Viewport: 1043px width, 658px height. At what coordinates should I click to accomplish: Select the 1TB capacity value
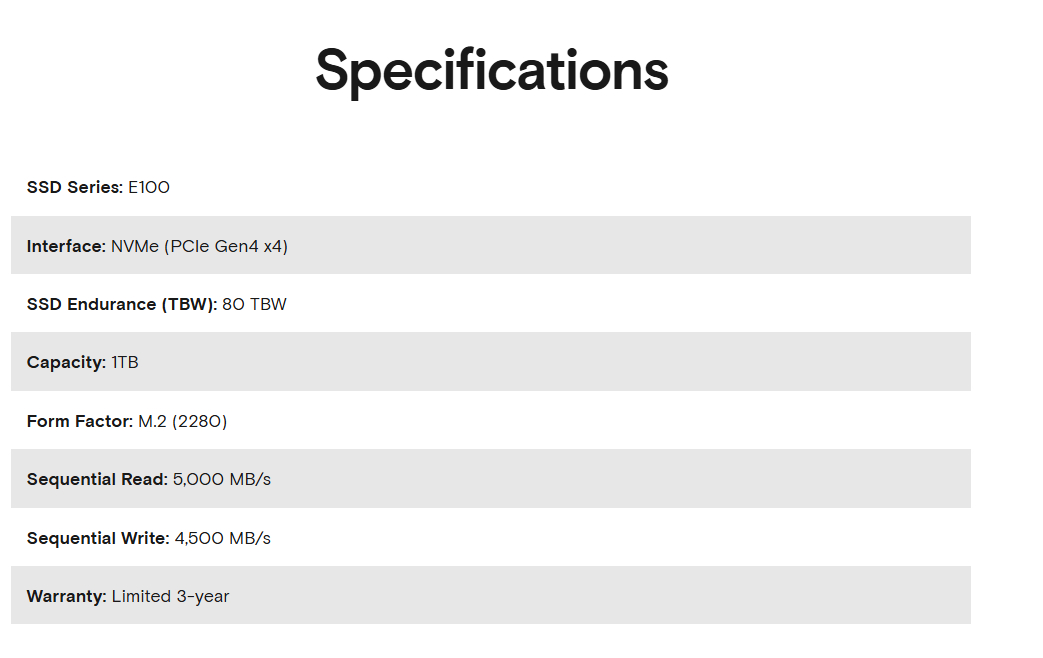[125, 362]
